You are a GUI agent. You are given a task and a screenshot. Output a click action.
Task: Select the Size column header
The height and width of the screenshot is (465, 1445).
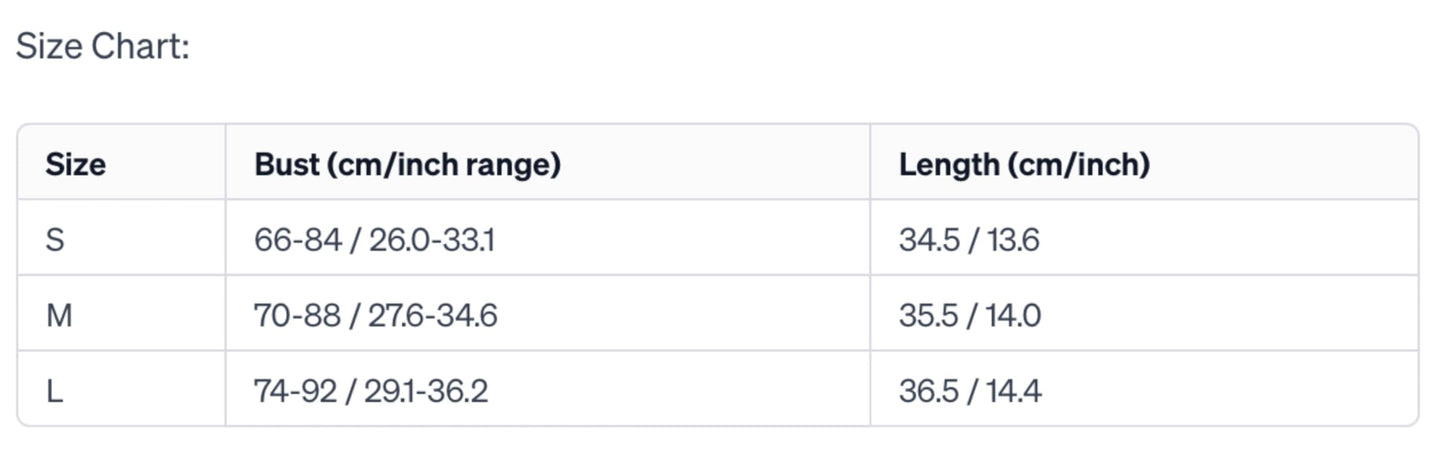pyautogui.click(x=76, y=165)
